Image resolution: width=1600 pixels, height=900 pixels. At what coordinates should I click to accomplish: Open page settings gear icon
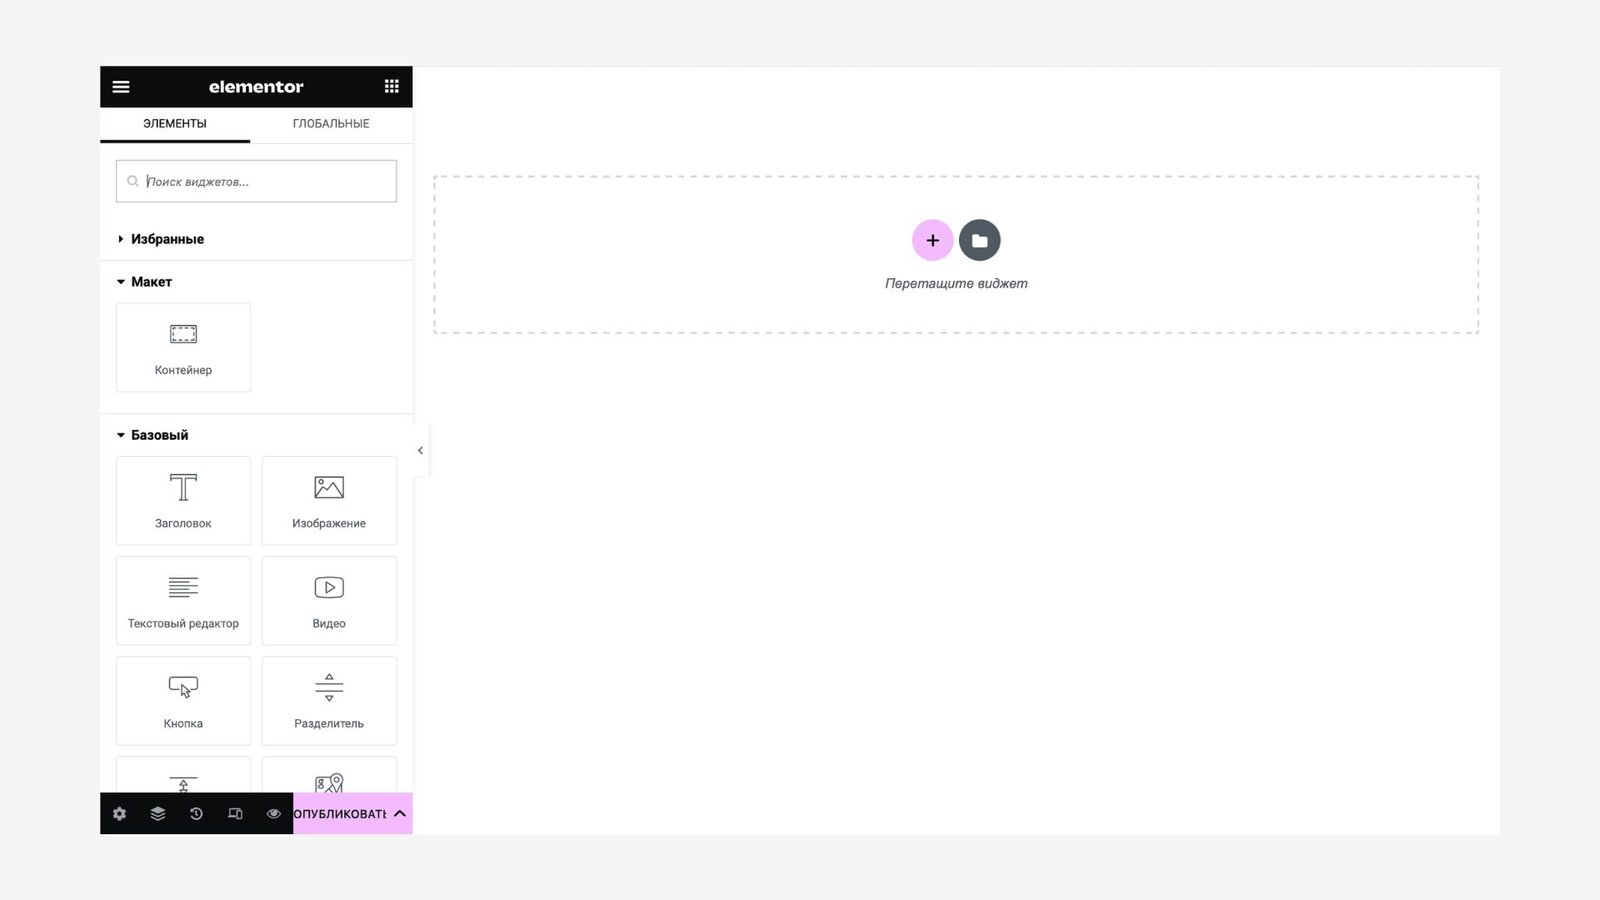coord(120,814)
